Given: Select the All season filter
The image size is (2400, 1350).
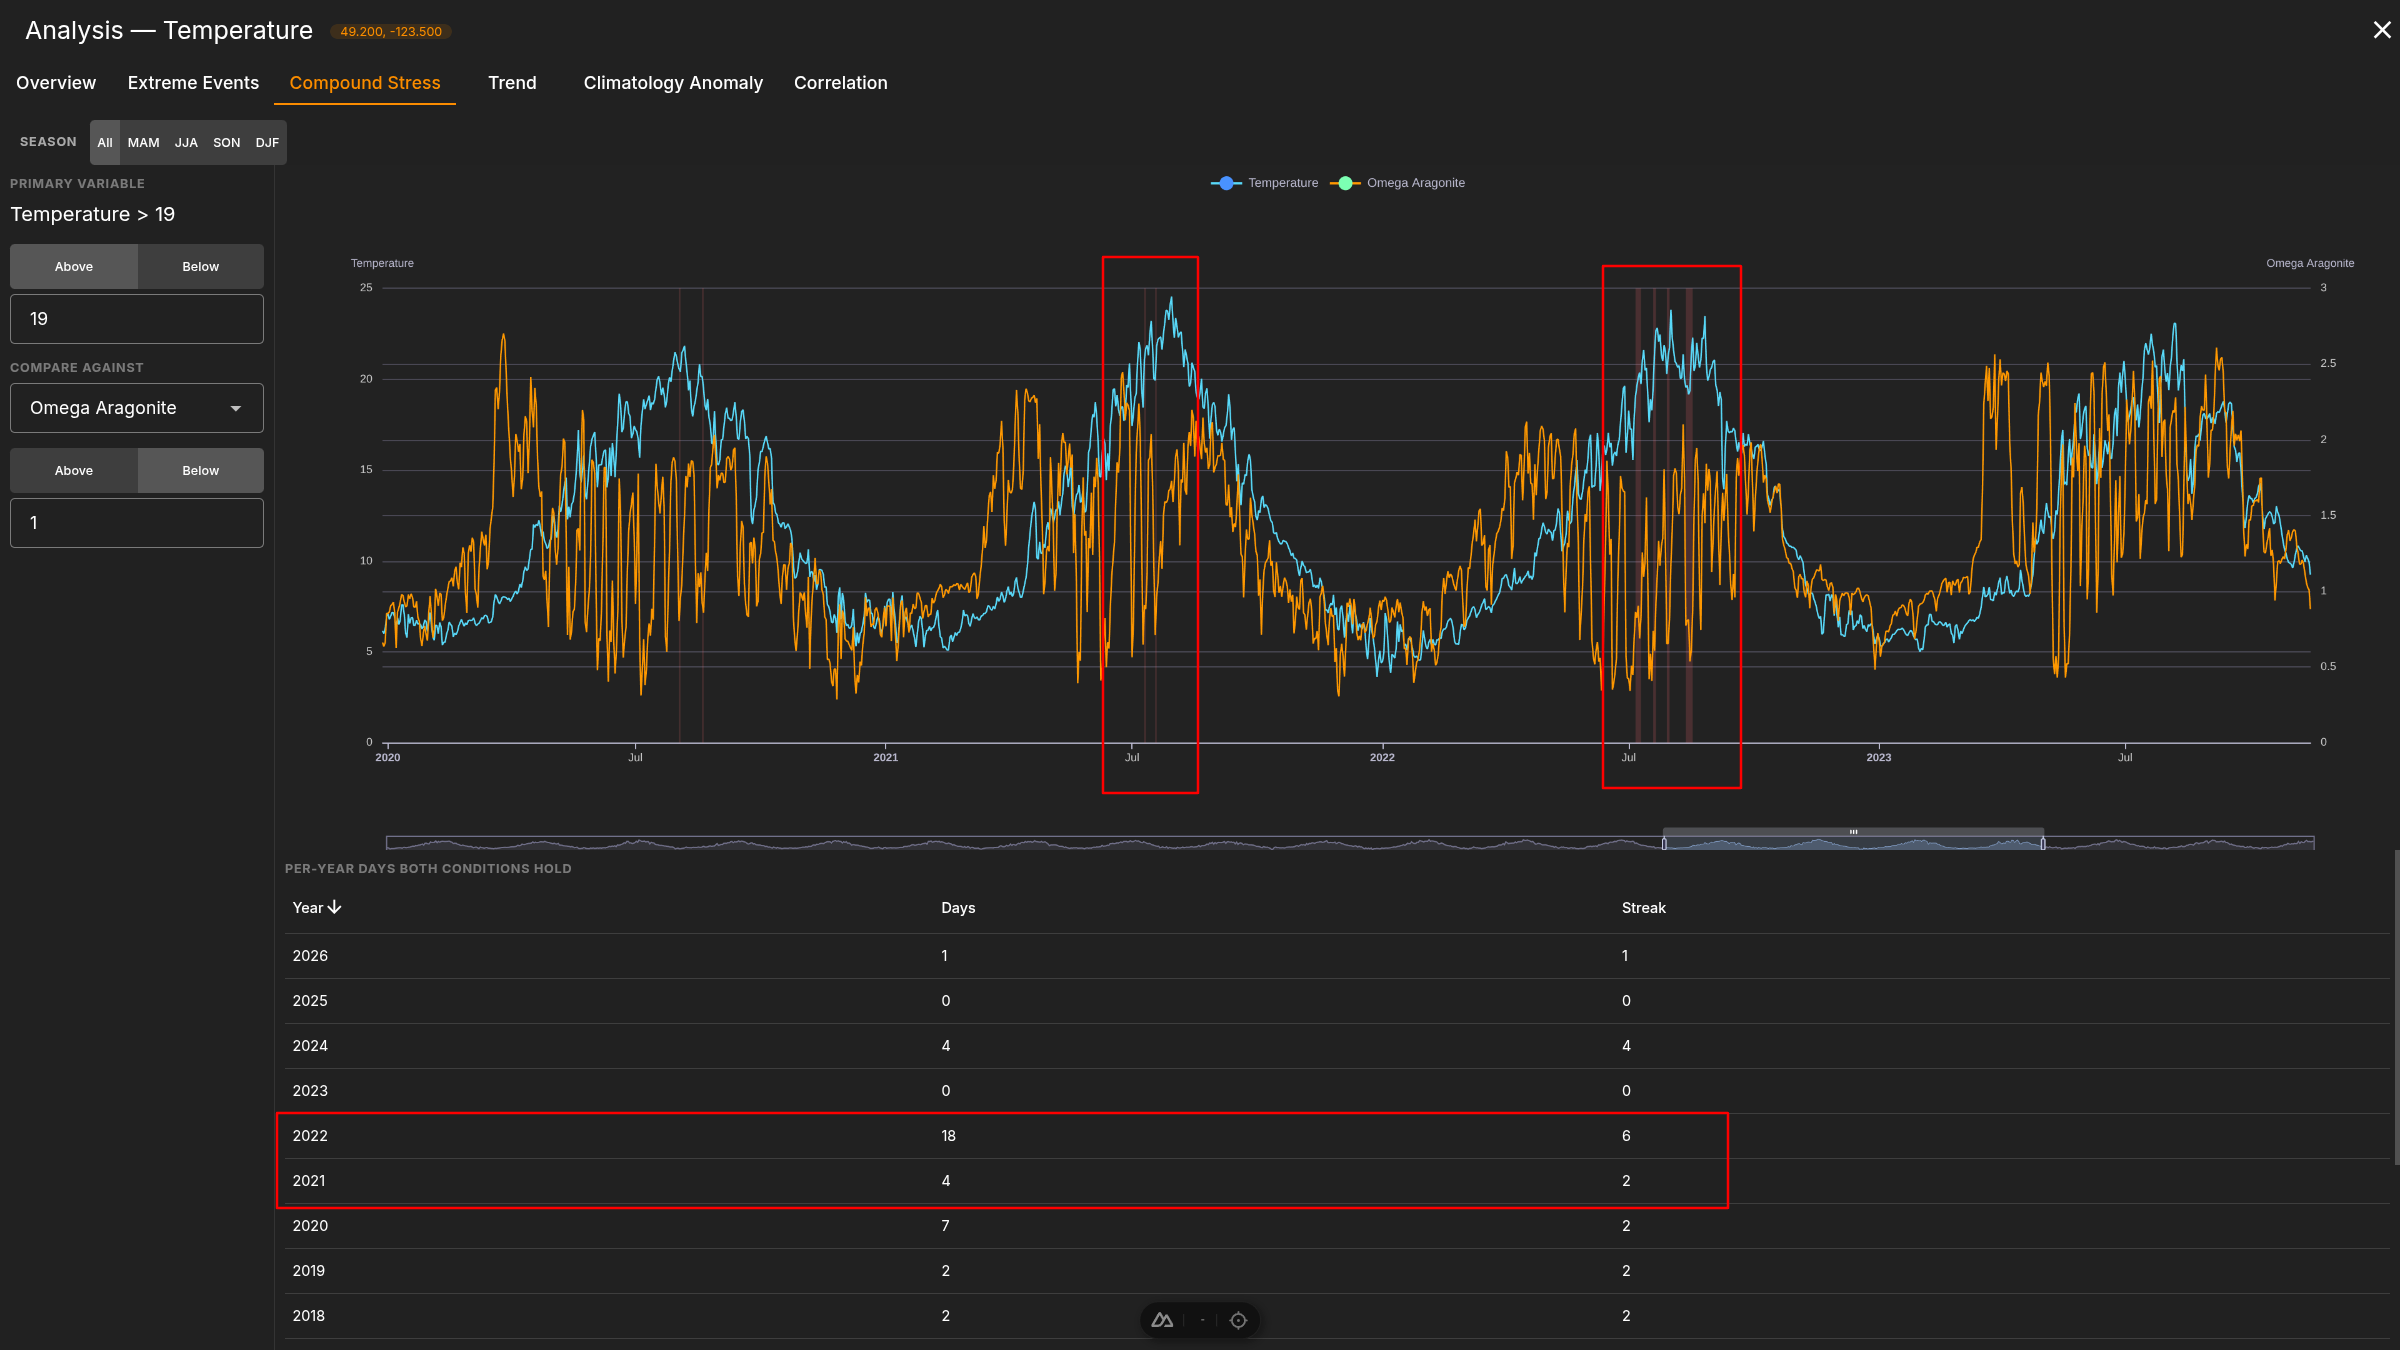Looking at the screenshot, I should click(x=105, y=142).
